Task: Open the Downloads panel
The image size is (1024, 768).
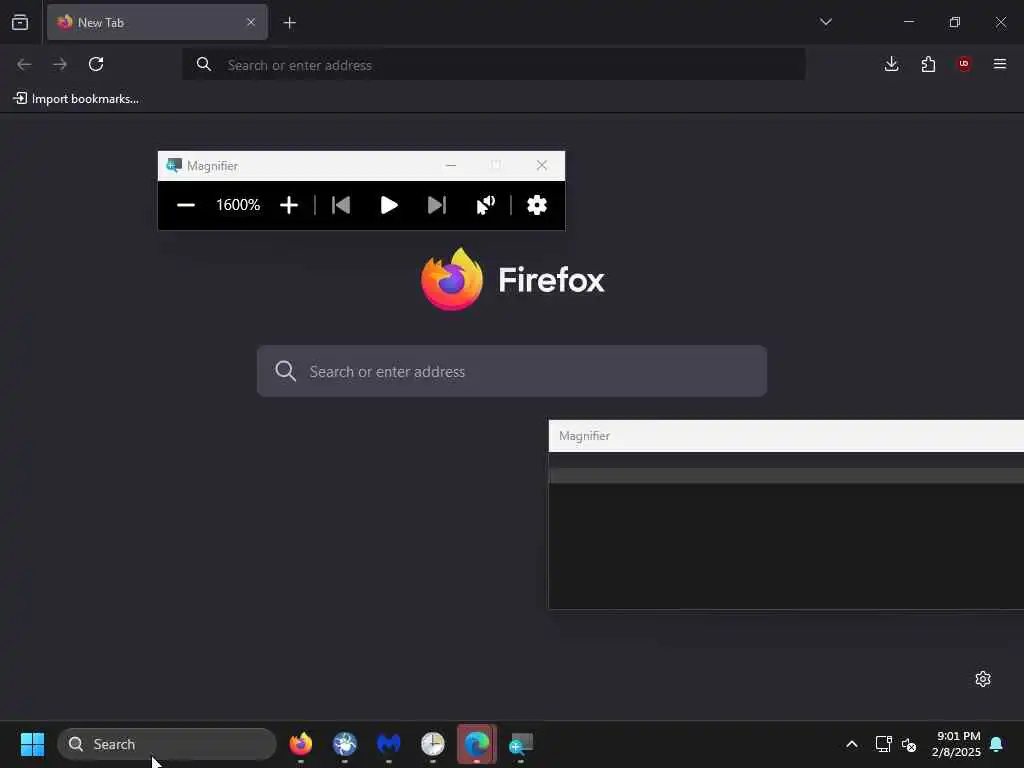Action: [891, 64]
